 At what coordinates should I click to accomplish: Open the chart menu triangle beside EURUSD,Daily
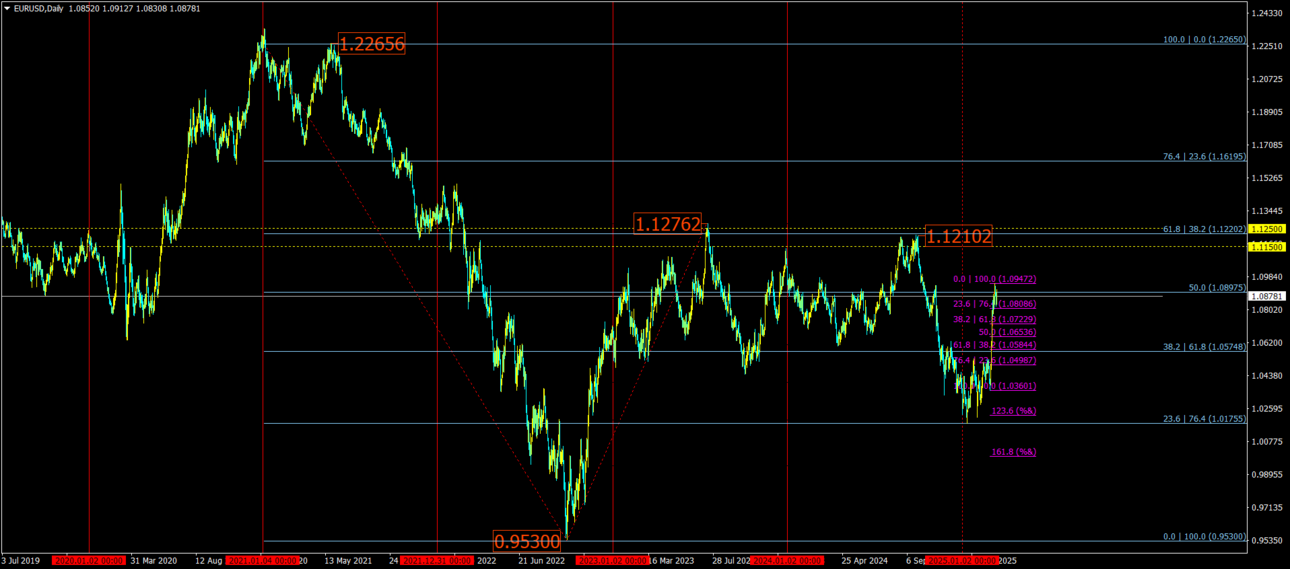click(x=7, y=8)
